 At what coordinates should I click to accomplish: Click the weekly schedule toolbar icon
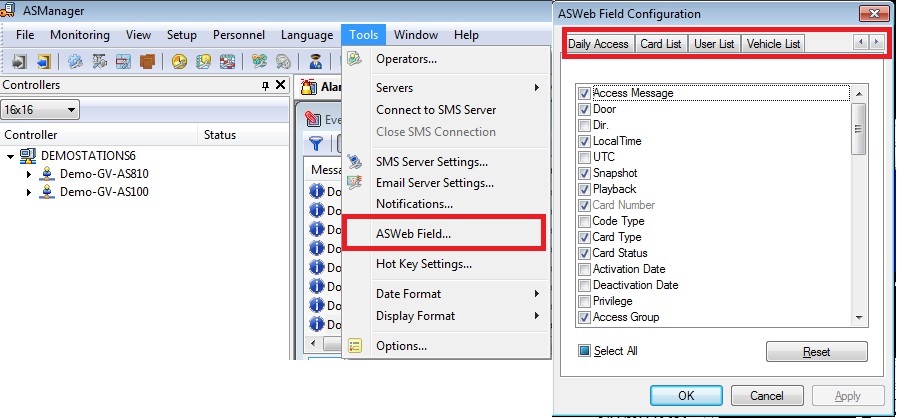click(x=203, y=61)
